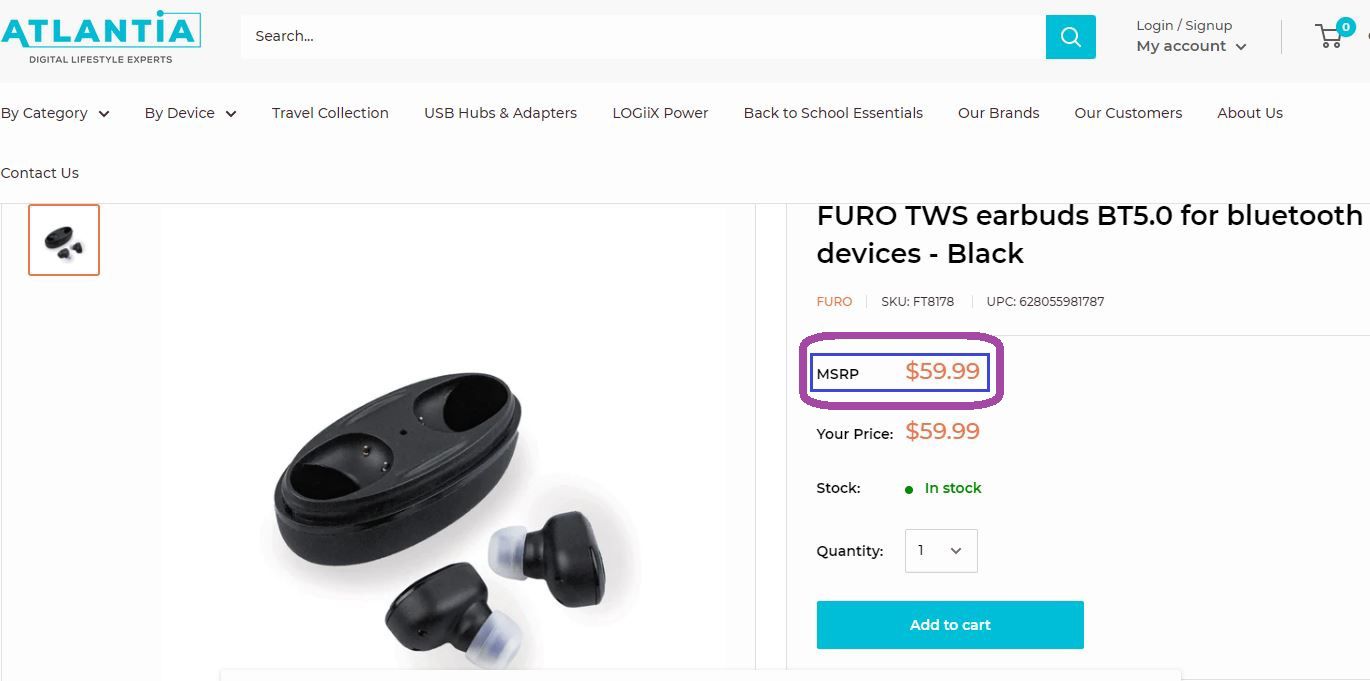The height and width of the screenshot is (681, 1370).
Task: Click the search magnifier button
Action: point(1070,37)
